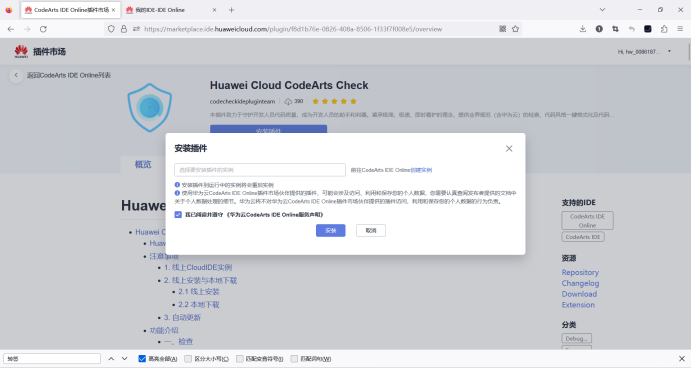Viewport: 692px width, 368px height.
Task: Click the undo arrow toolbar icon
Action: [x=632, y=29]
